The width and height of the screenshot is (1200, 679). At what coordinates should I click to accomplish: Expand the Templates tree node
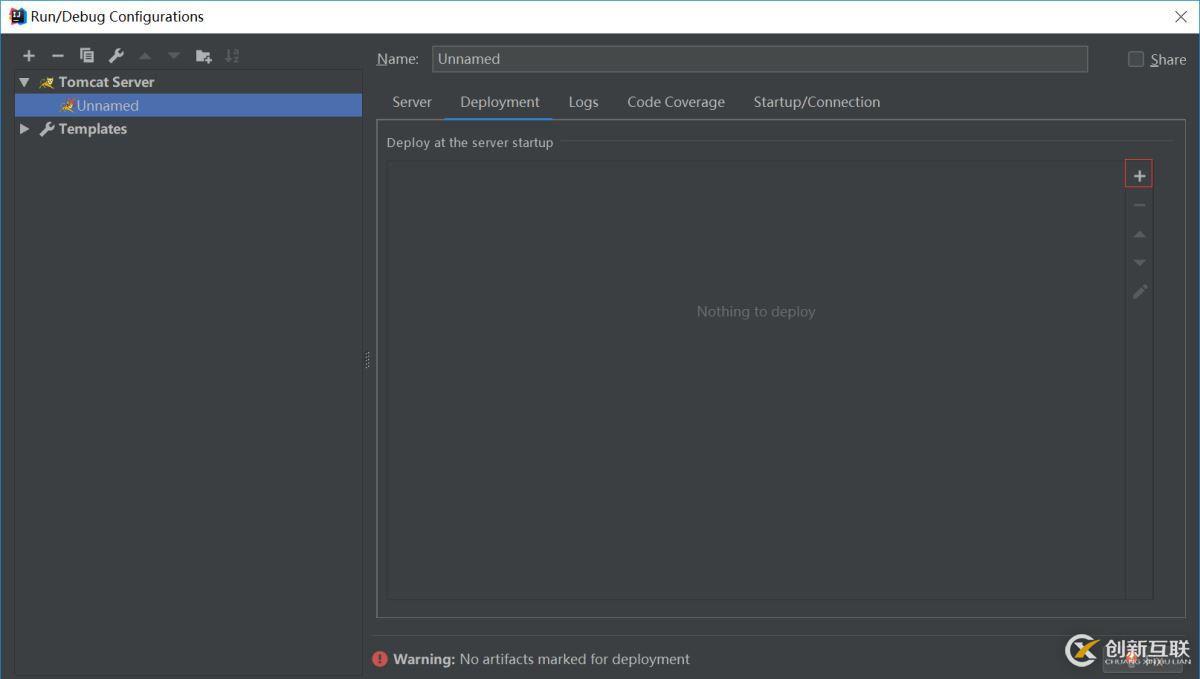[24, 129]
